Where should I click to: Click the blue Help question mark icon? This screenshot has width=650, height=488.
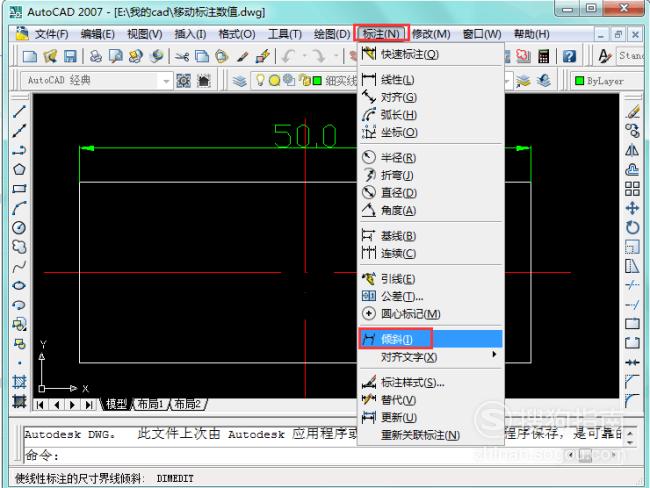[570, 56]
